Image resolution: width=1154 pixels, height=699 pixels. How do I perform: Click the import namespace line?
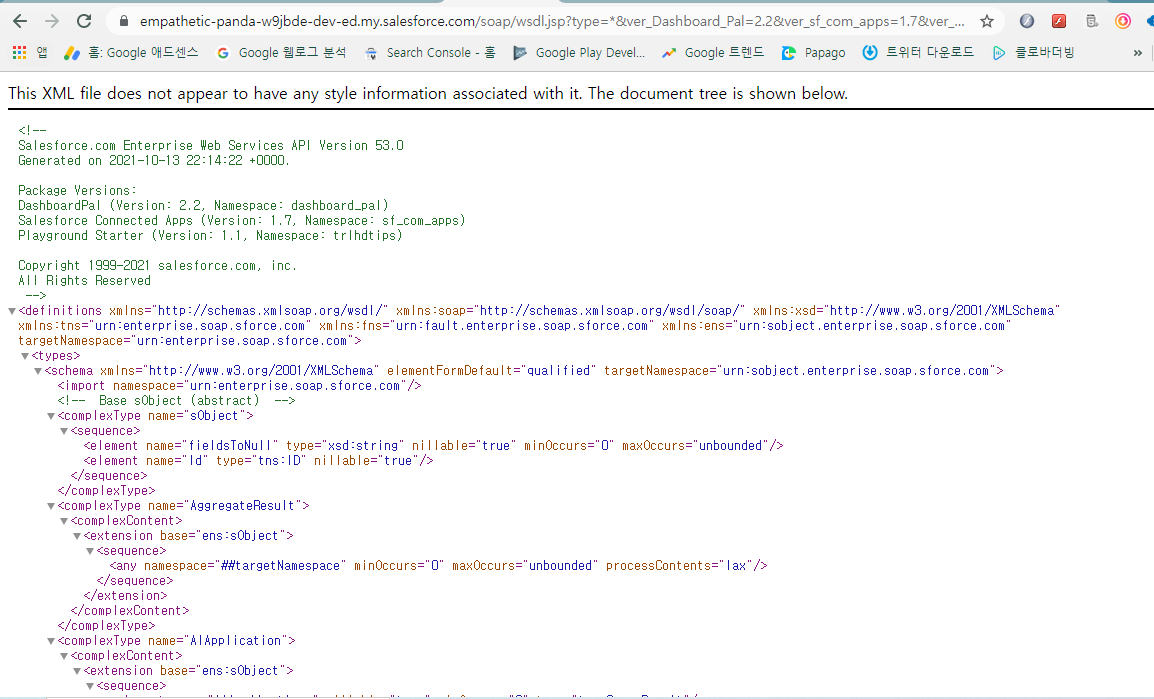pyautogui.click(x=239, y=386)
